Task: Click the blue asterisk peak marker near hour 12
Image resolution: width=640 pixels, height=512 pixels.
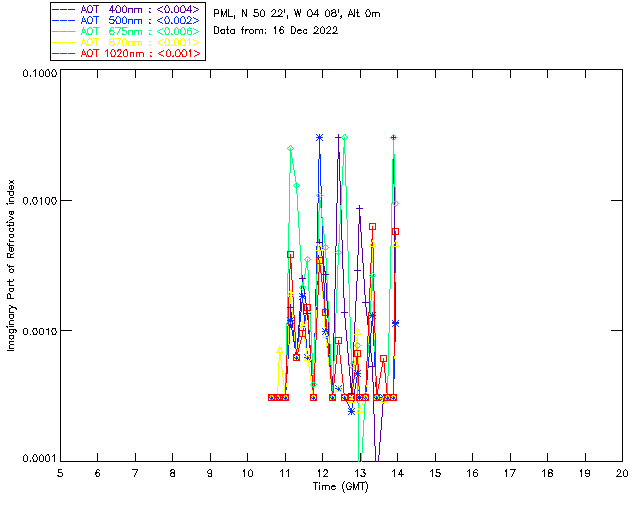Action: point(320,138)
